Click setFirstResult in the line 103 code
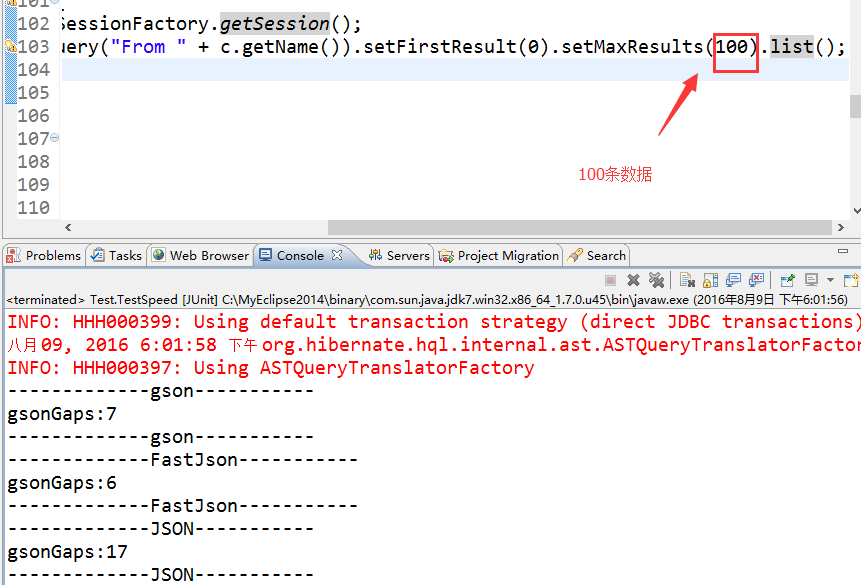Viewport: 861px width, 585px height. point(439,47)
